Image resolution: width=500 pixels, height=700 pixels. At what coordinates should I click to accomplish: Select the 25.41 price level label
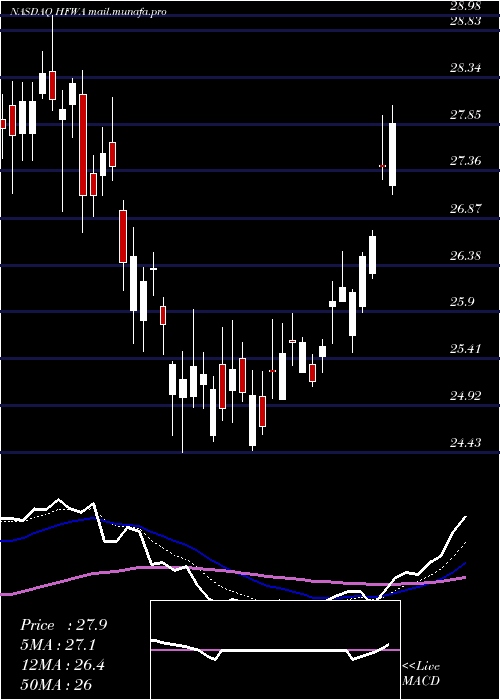tap(465, 348)
